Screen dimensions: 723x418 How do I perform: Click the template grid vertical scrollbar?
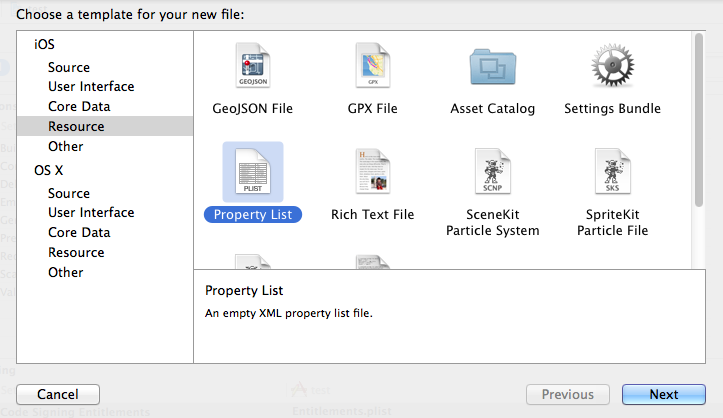tap(698, 120)
